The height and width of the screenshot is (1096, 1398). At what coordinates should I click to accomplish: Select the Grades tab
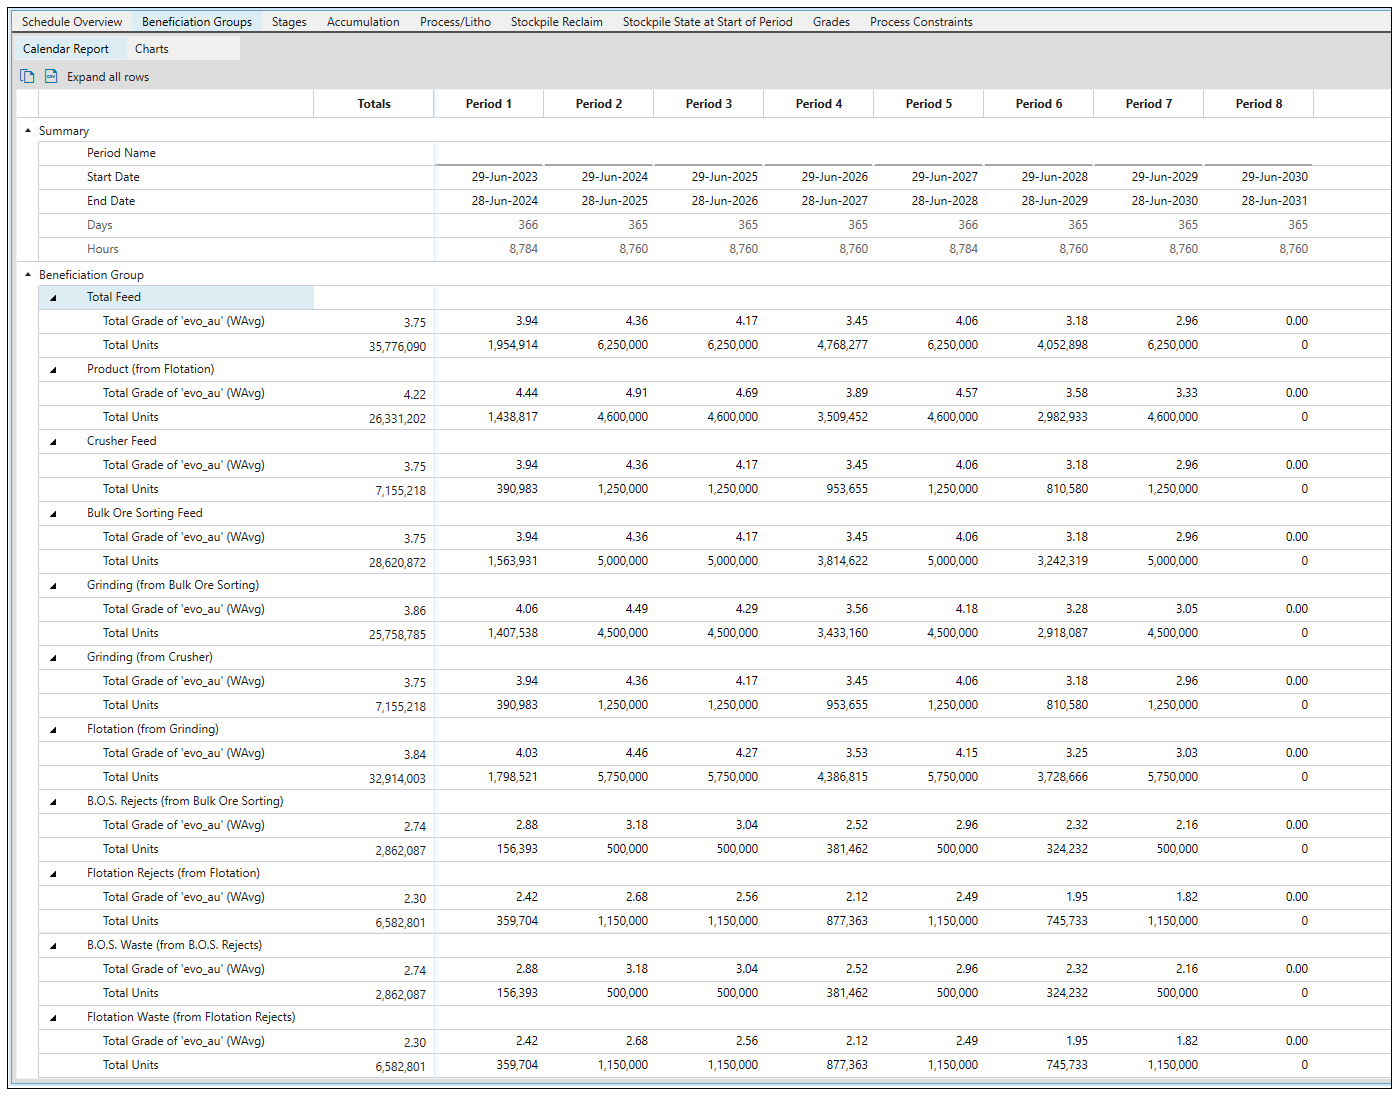click(x=831, y=22)
